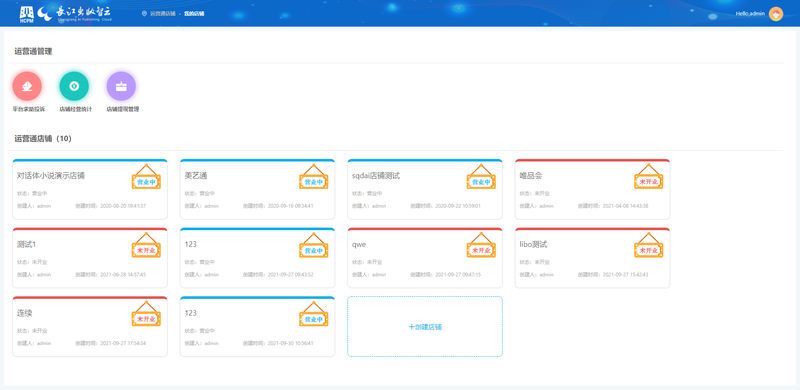Click 未开业 sign on libo测试 card
Image resolution: width=800 pixels, height=390 pixels.
pyautogui.click(x=649, y=245)
